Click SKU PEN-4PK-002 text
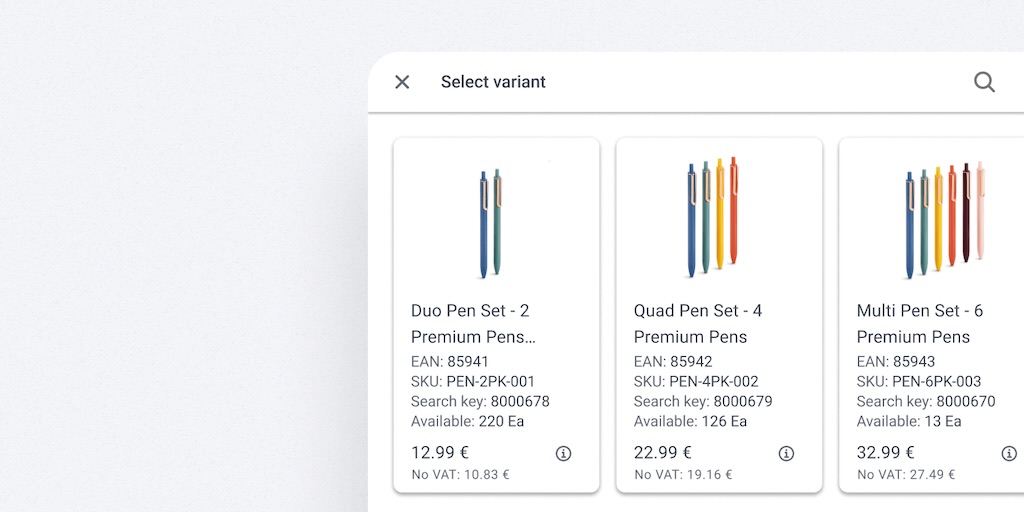 [x=696, y=382]
